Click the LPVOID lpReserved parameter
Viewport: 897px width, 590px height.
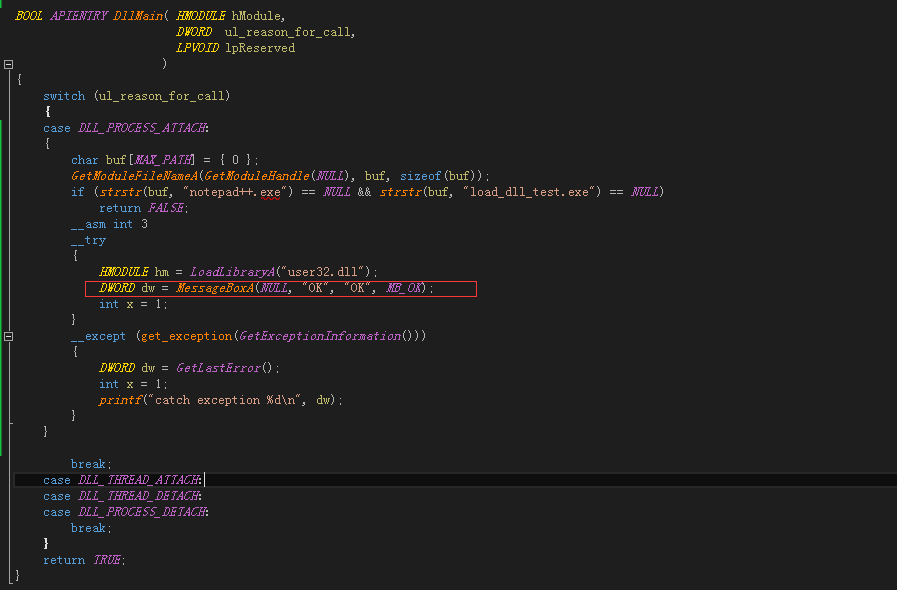(236, 48)
